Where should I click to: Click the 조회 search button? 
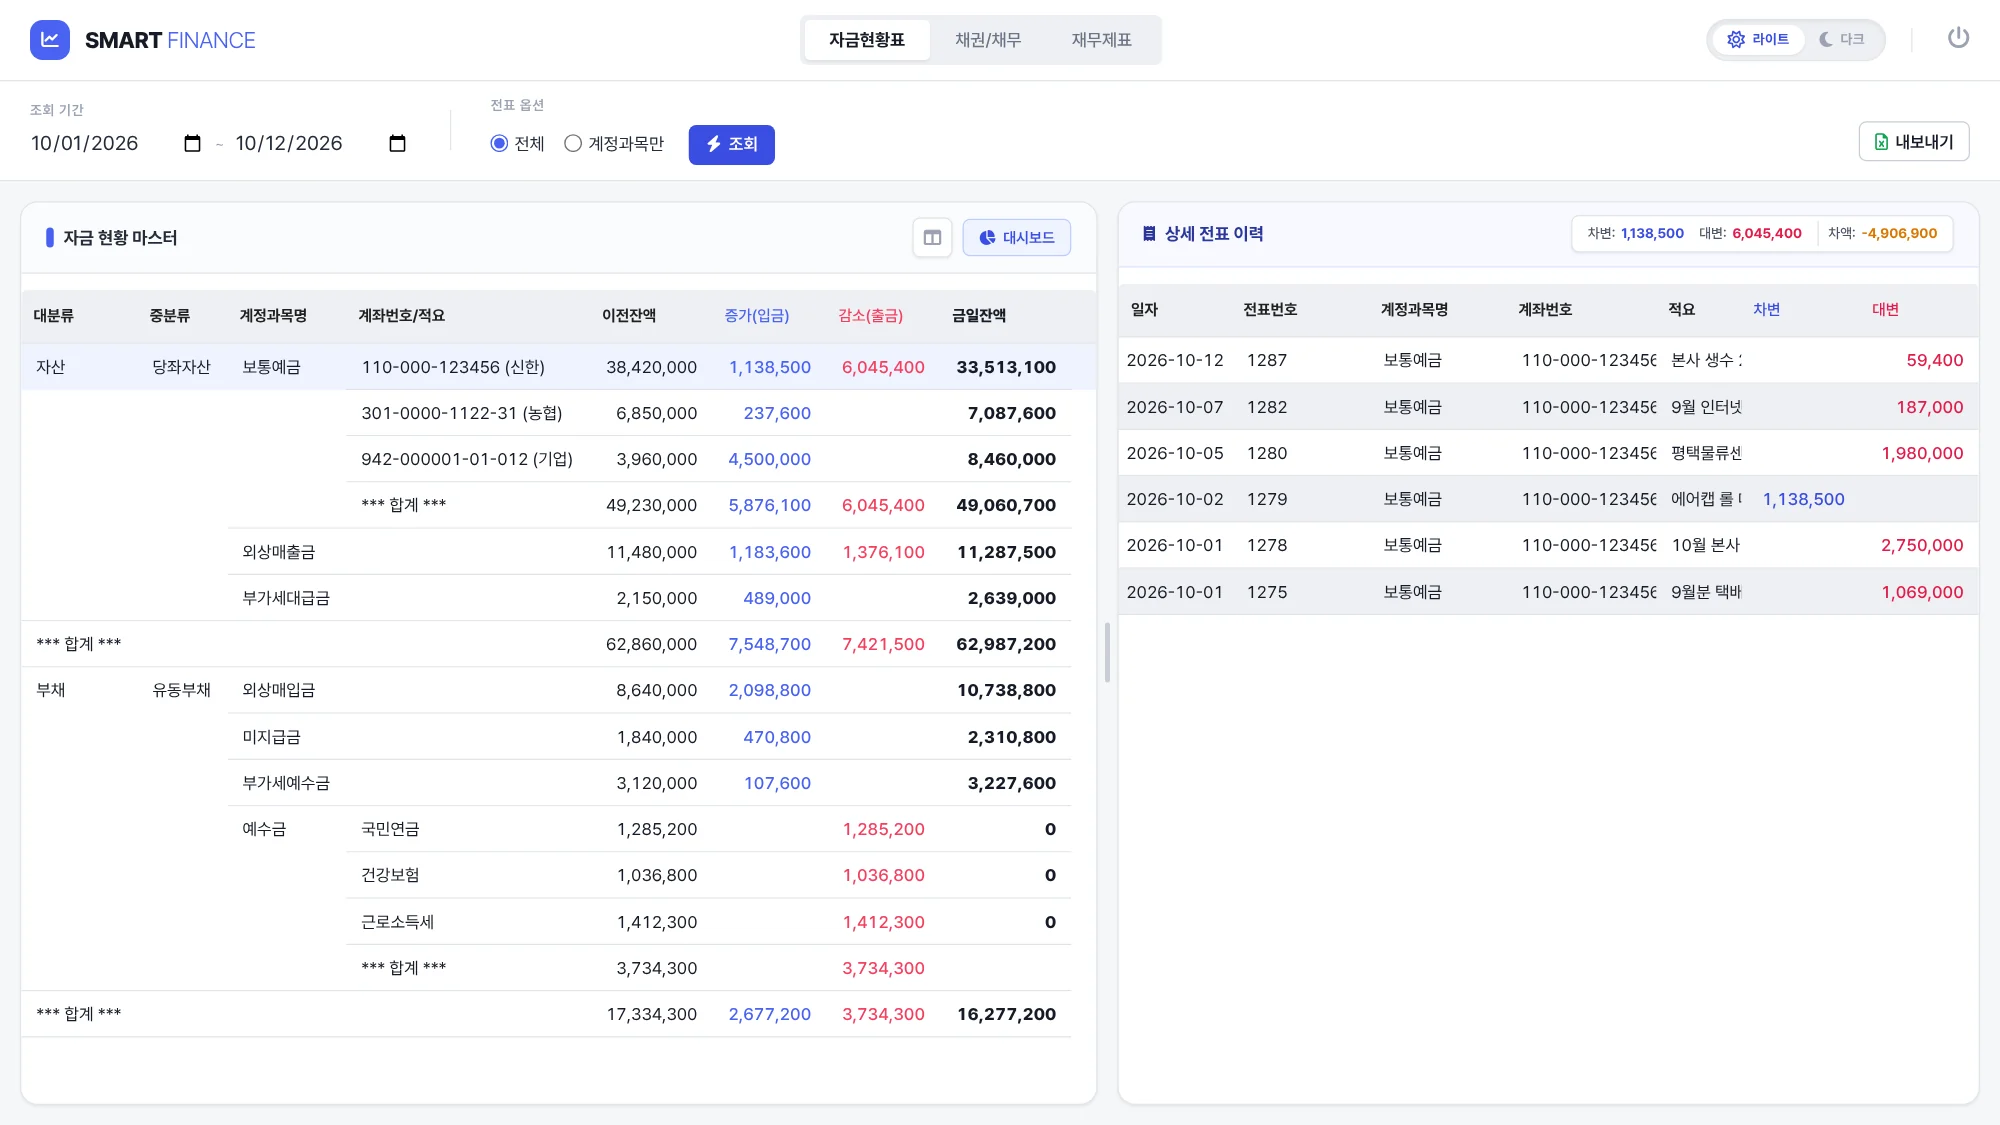click(x=731, y=144)
